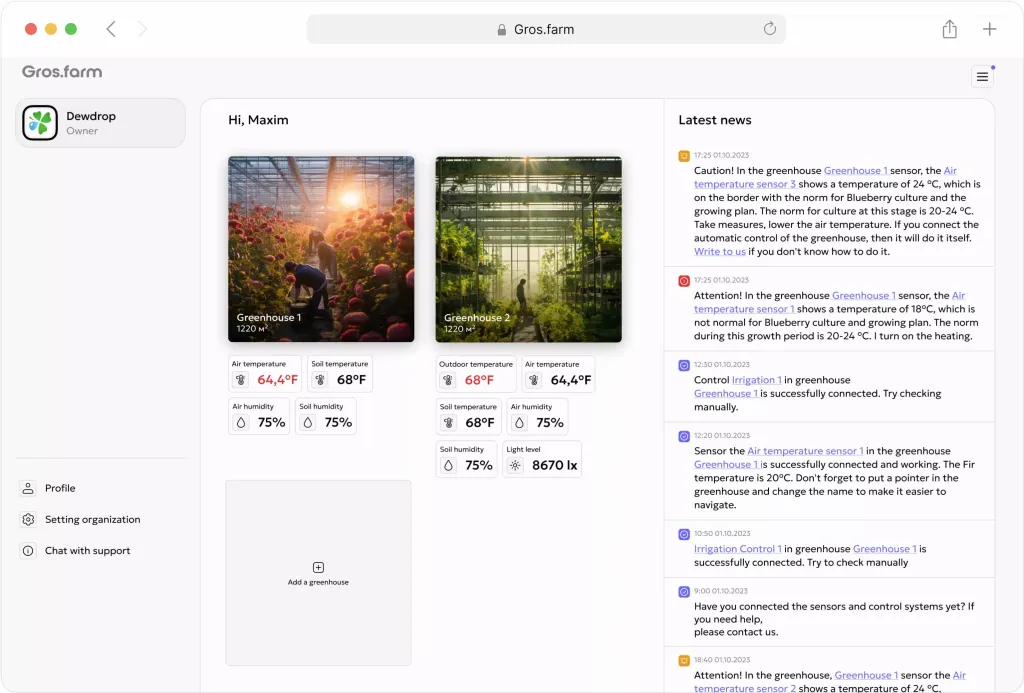Click the Light level sun icon

pyautogui.click(x=515, y=466)
